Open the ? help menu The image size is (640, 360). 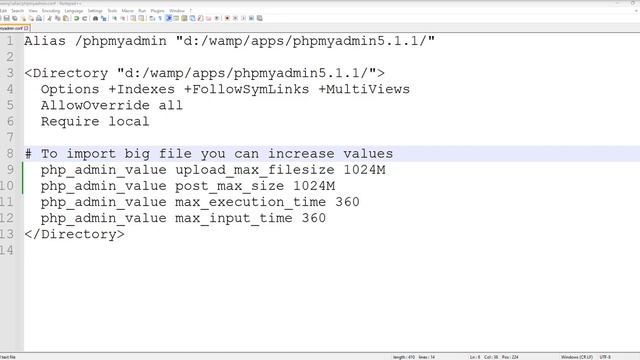point(191,11)
